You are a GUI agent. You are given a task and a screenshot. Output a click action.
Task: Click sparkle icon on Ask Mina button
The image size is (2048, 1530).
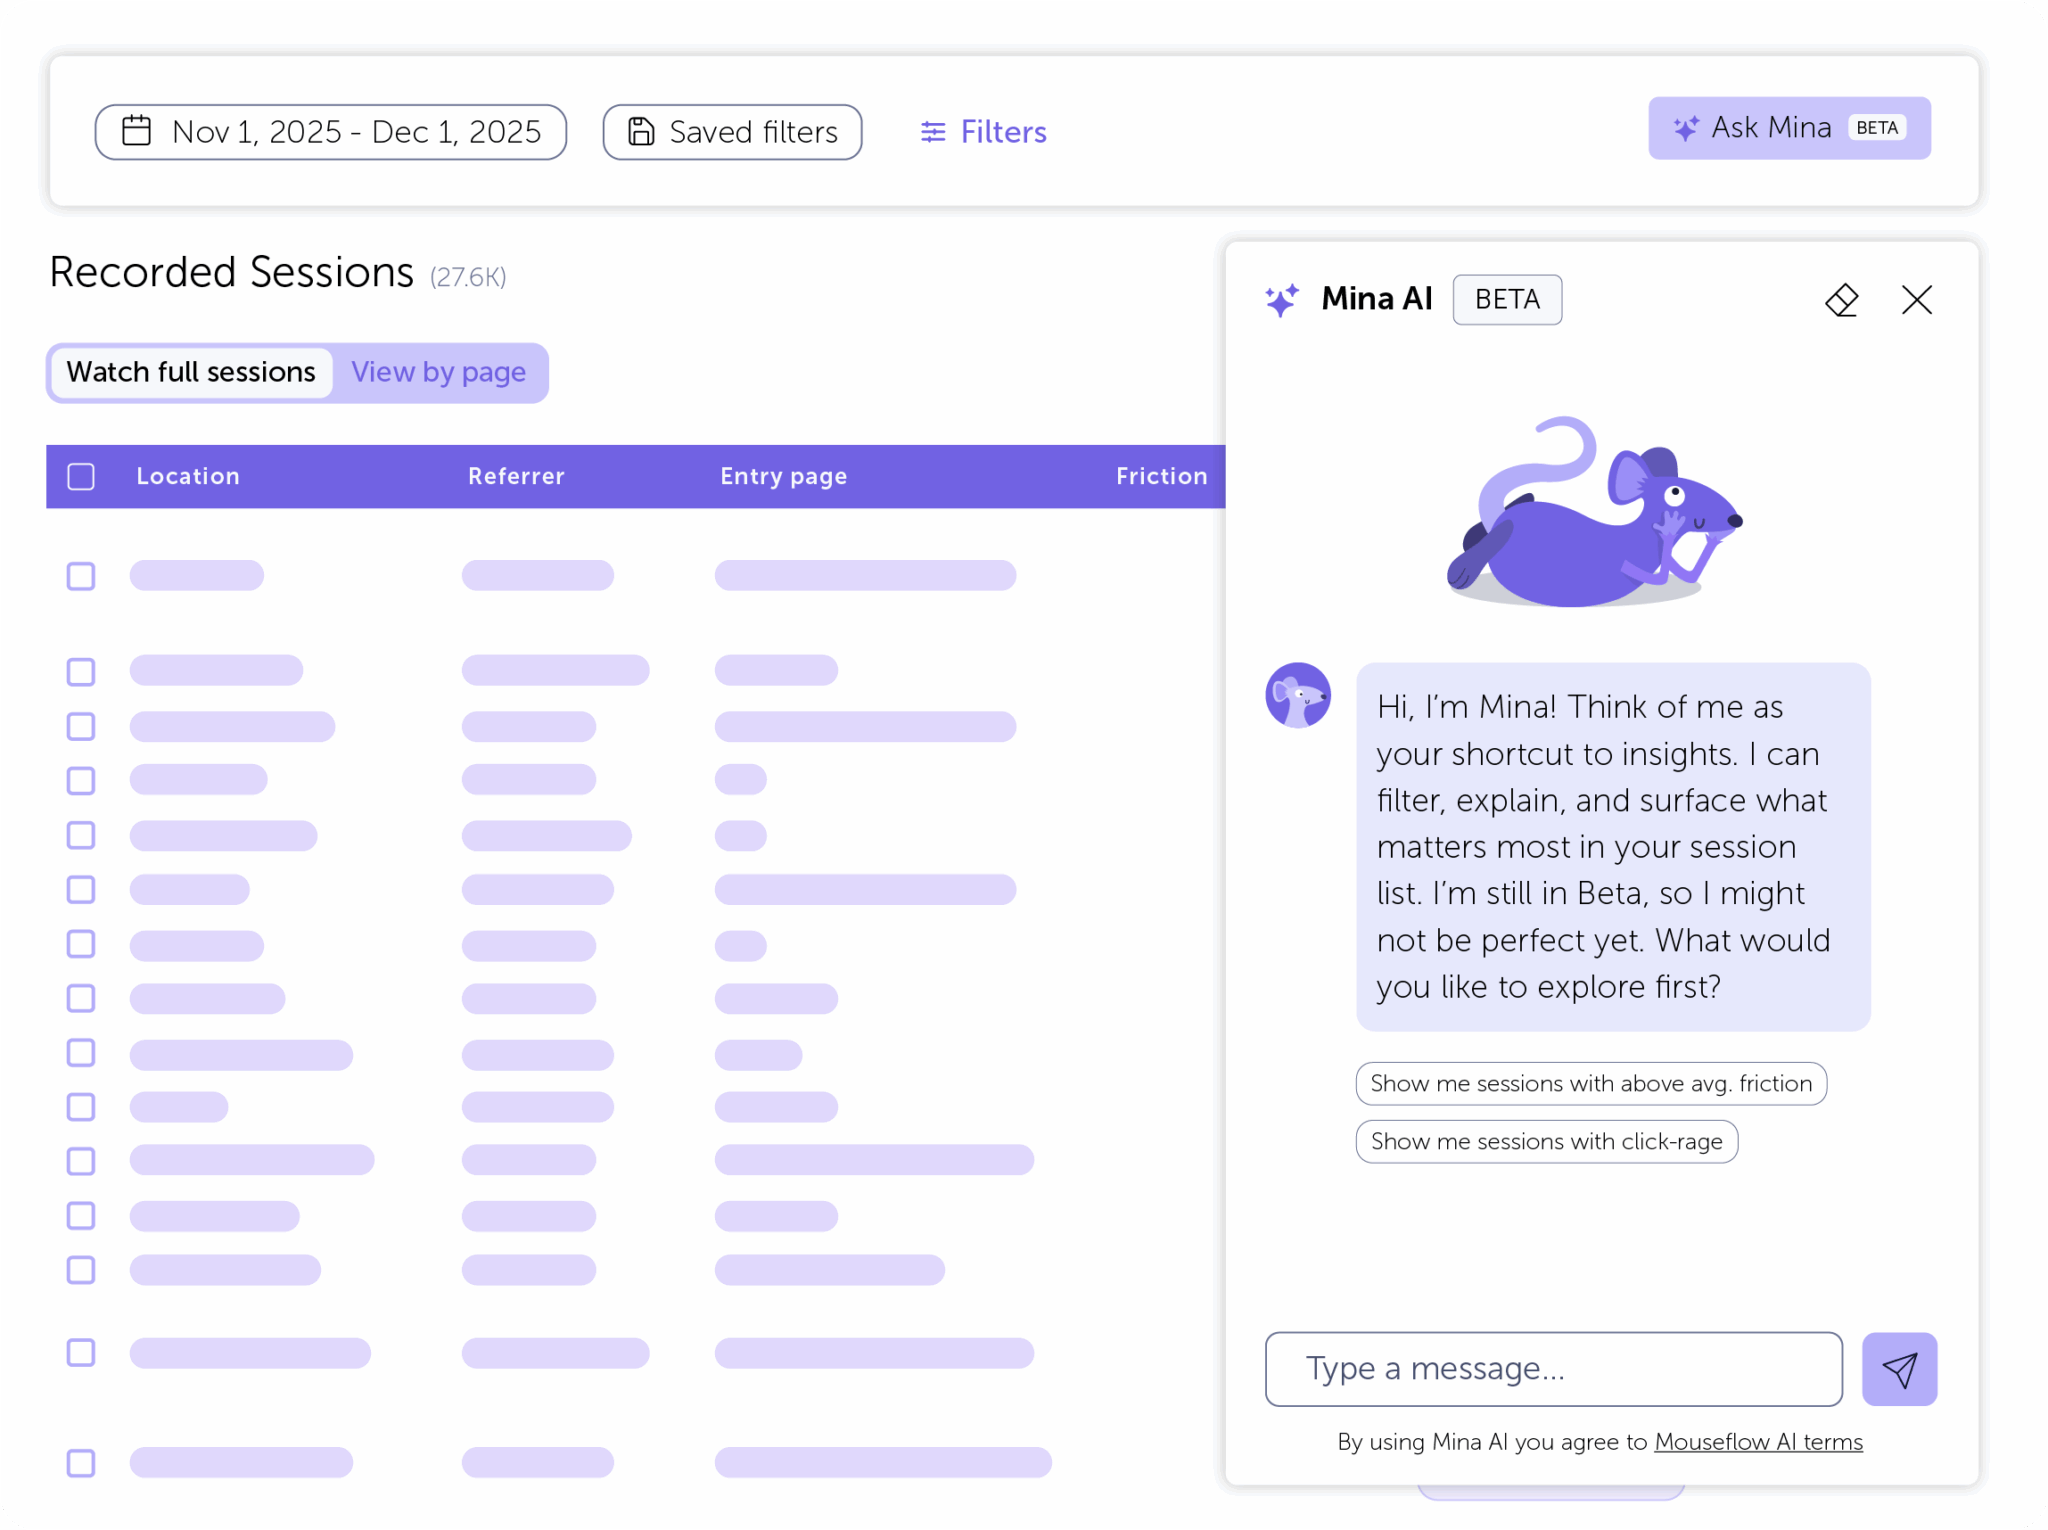1685,128
